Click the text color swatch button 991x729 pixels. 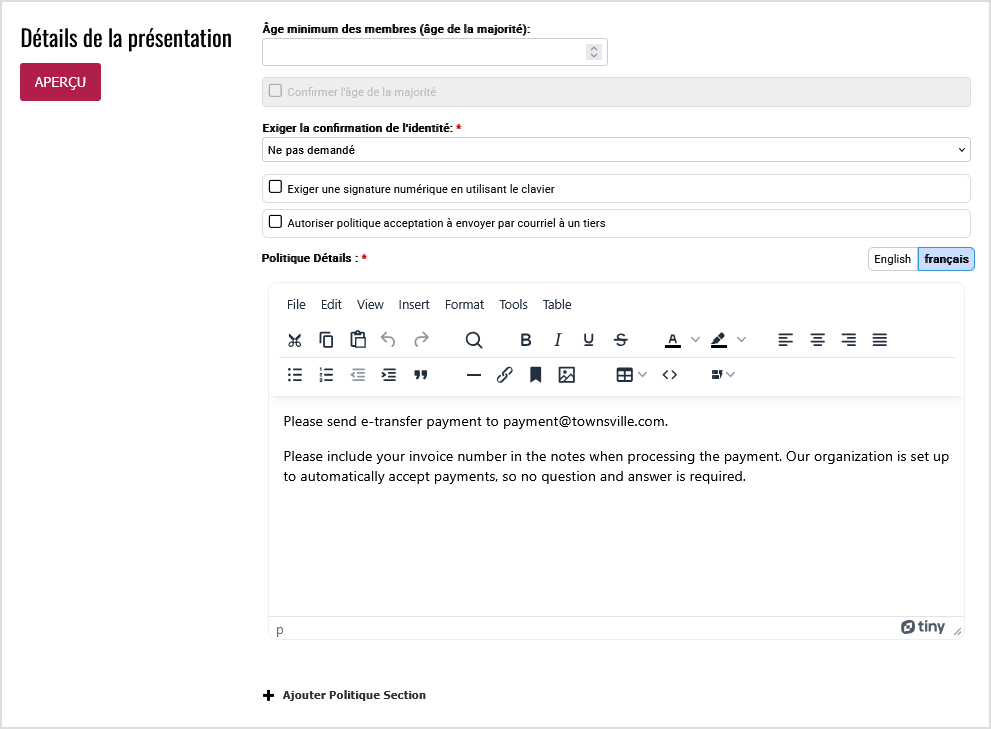coord(673,340)
